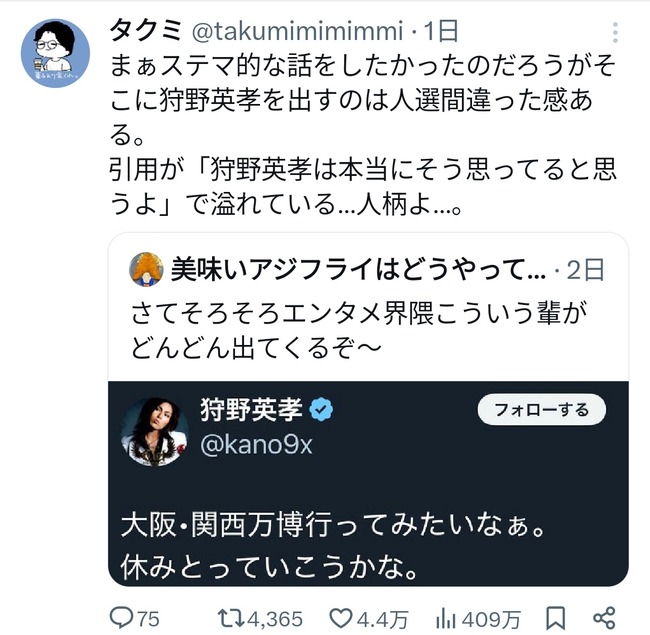Open 狩野英孝's profile picture
This screenshot has height=635, width=650.
coord(155,430)
